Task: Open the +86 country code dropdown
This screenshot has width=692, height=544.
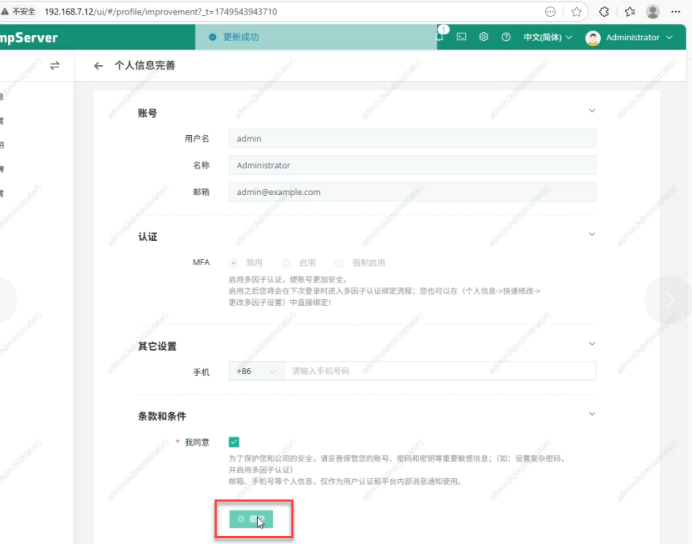Action: click(x=255, y=371)
